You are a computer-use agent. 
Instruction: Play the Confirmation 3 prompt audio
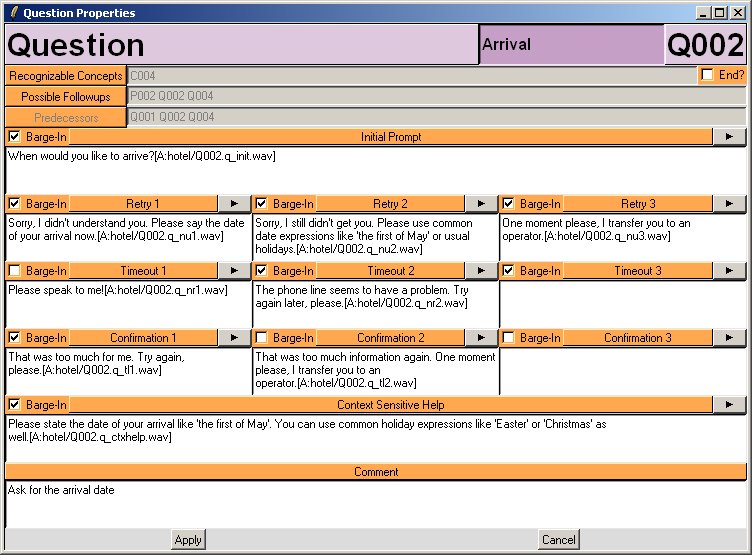click(729, 338)
